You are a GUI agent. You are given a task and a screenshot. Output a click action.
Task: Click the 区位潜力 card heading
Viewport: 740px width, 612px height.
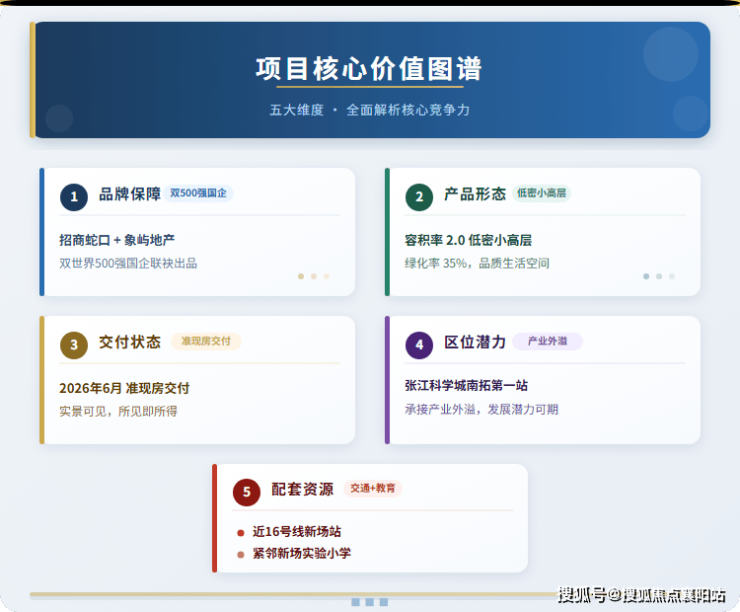point(475,342)
